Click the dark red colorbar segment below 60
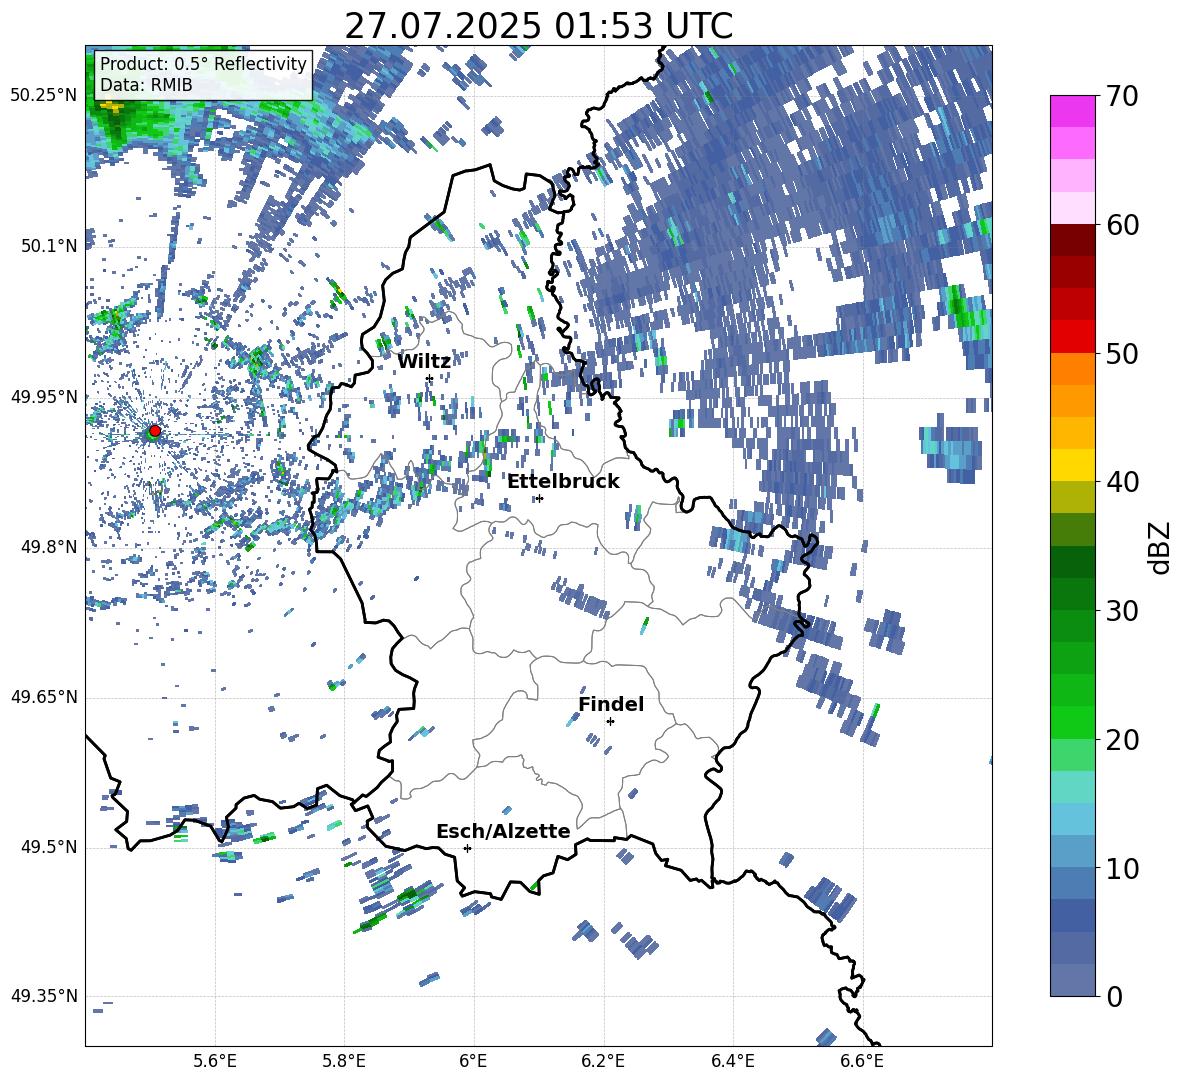Viewport: 1184px width, 1081px height. pos(1072,241)
